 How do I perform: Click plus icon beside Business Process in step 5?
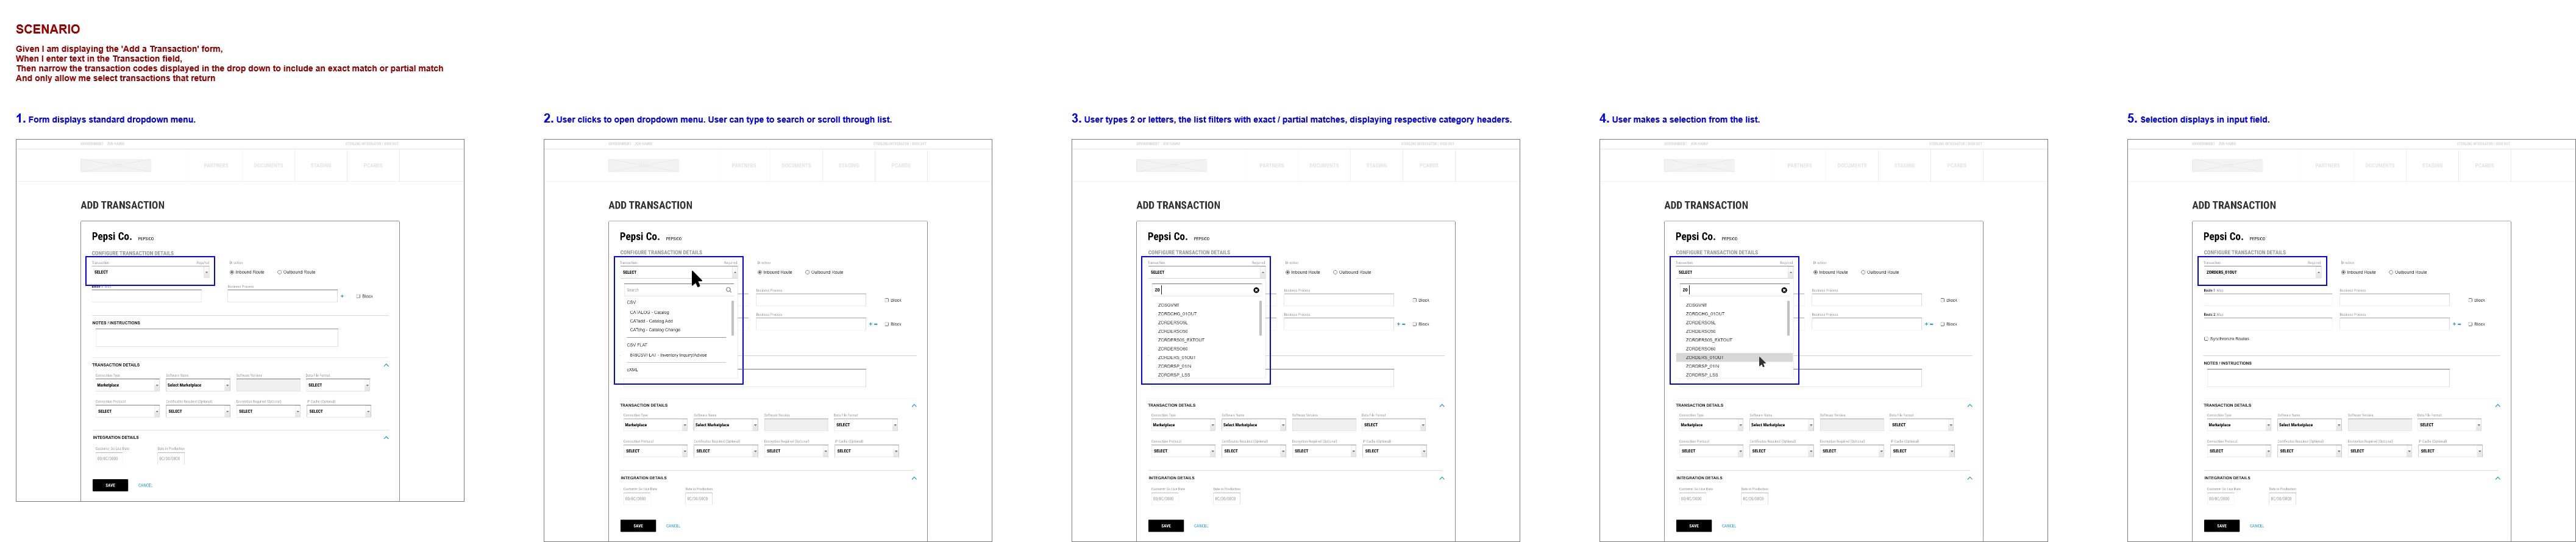coord(2454,324)
